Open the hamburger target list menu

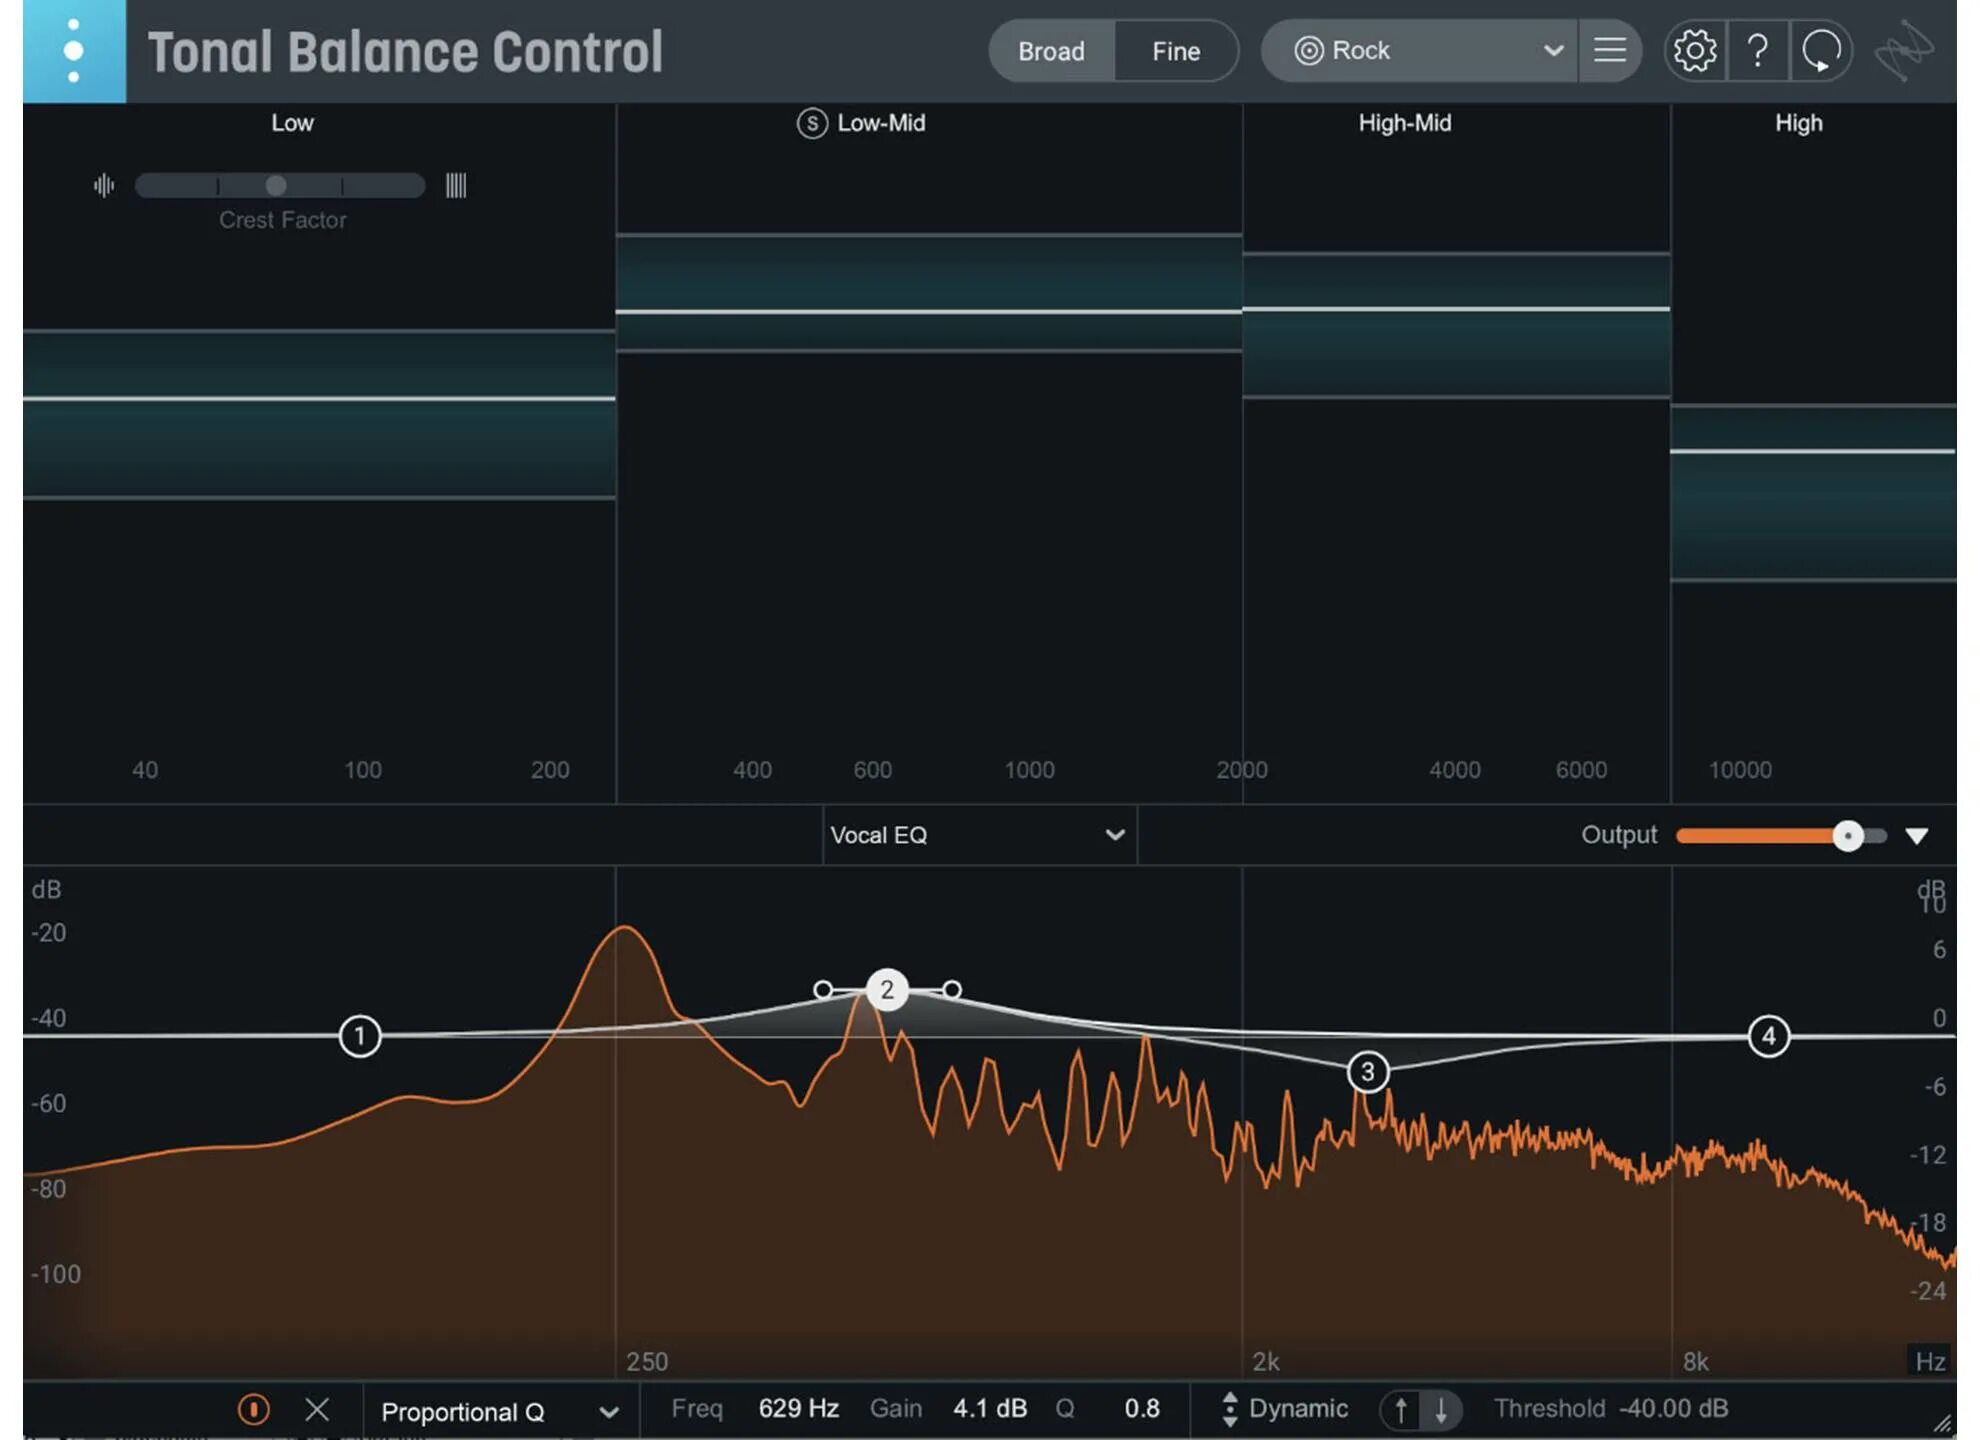click(1610, 51)
